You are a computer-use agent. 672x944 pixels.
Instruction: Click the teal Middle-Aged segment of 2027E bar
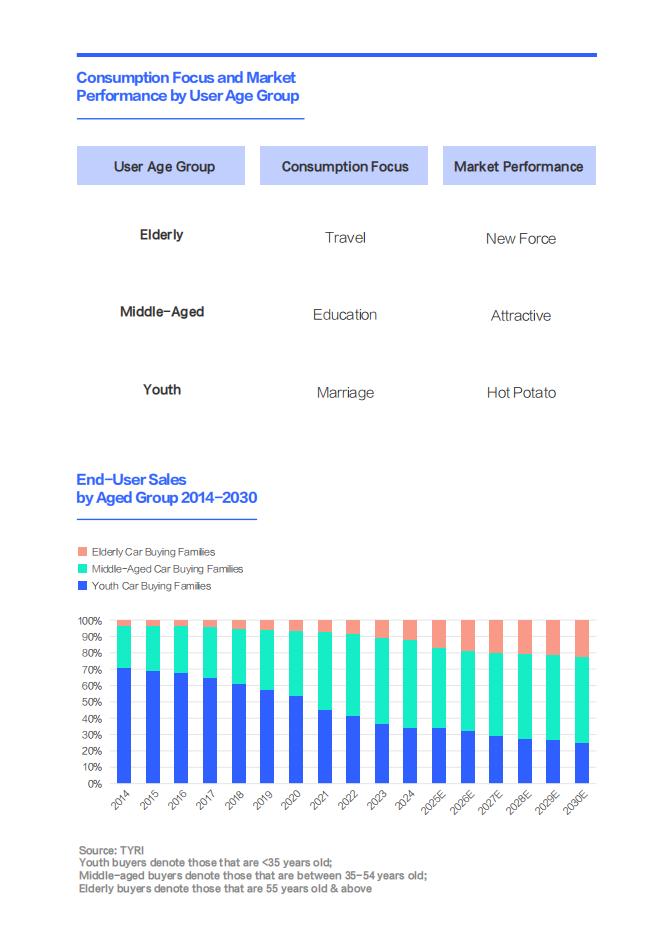[x=496, y=695]
